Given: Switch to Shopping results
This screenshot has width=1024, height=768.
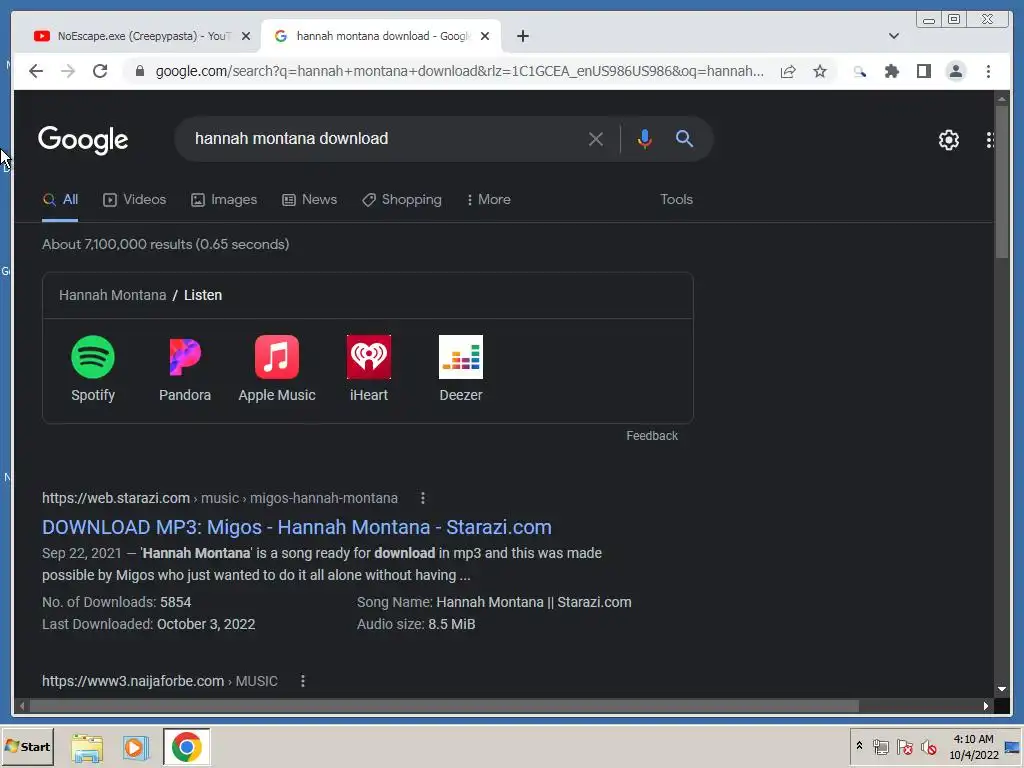Looking at the screenshot, I should tap(402, 200).
